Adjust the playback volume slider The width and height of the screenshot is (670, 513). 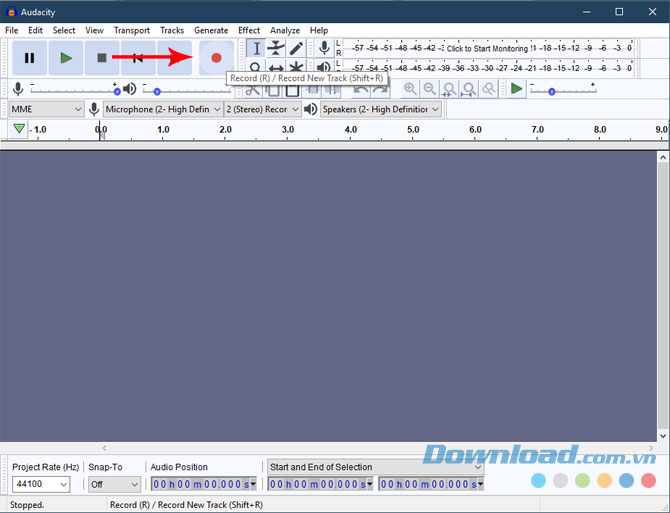[x=186, y=91]
